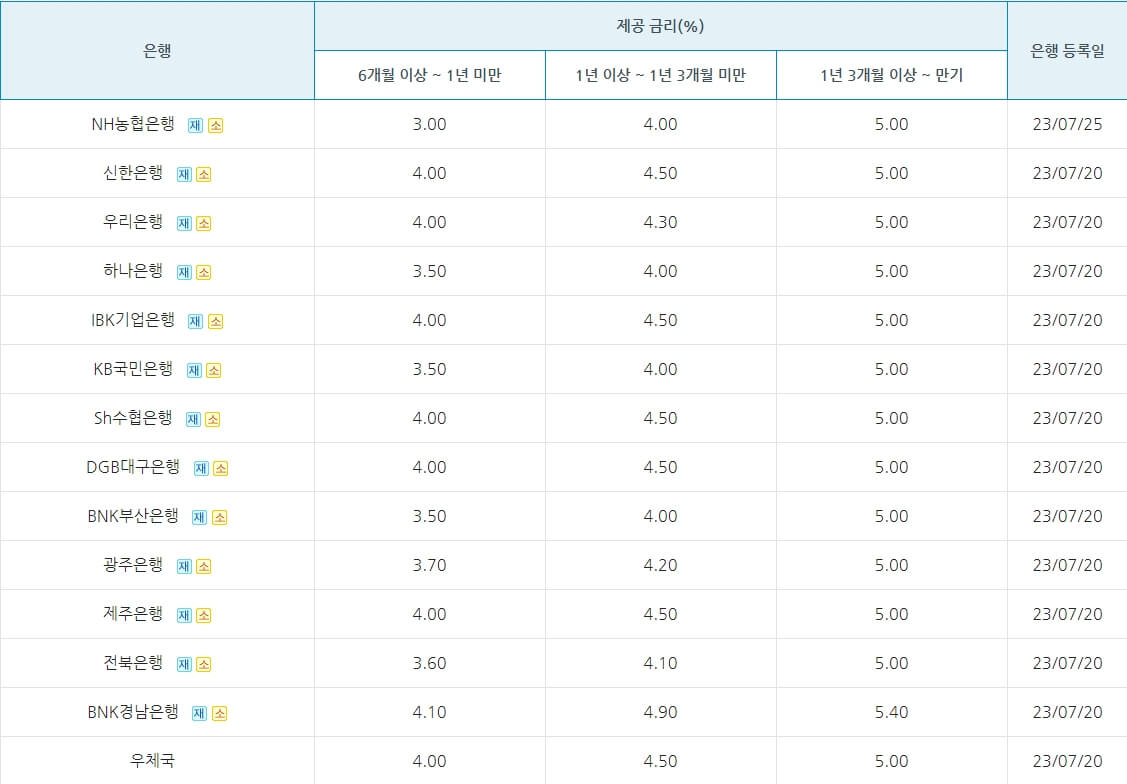The height and width of the screenshot is (784, 1127).
Task: Click the blue 재 badge beside BNK부산은행
Action: pyautogui.click(x=200, y=517)
